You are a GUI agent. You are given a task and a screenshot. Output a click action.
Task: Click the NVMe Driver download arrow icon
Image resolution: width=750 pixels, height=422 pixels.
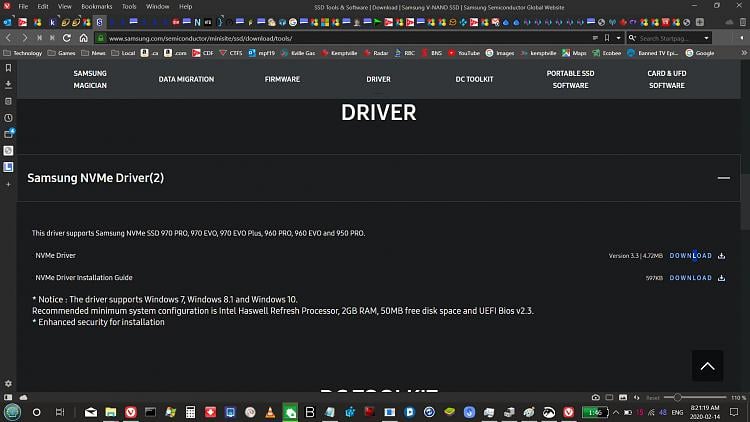coord(721,256)
